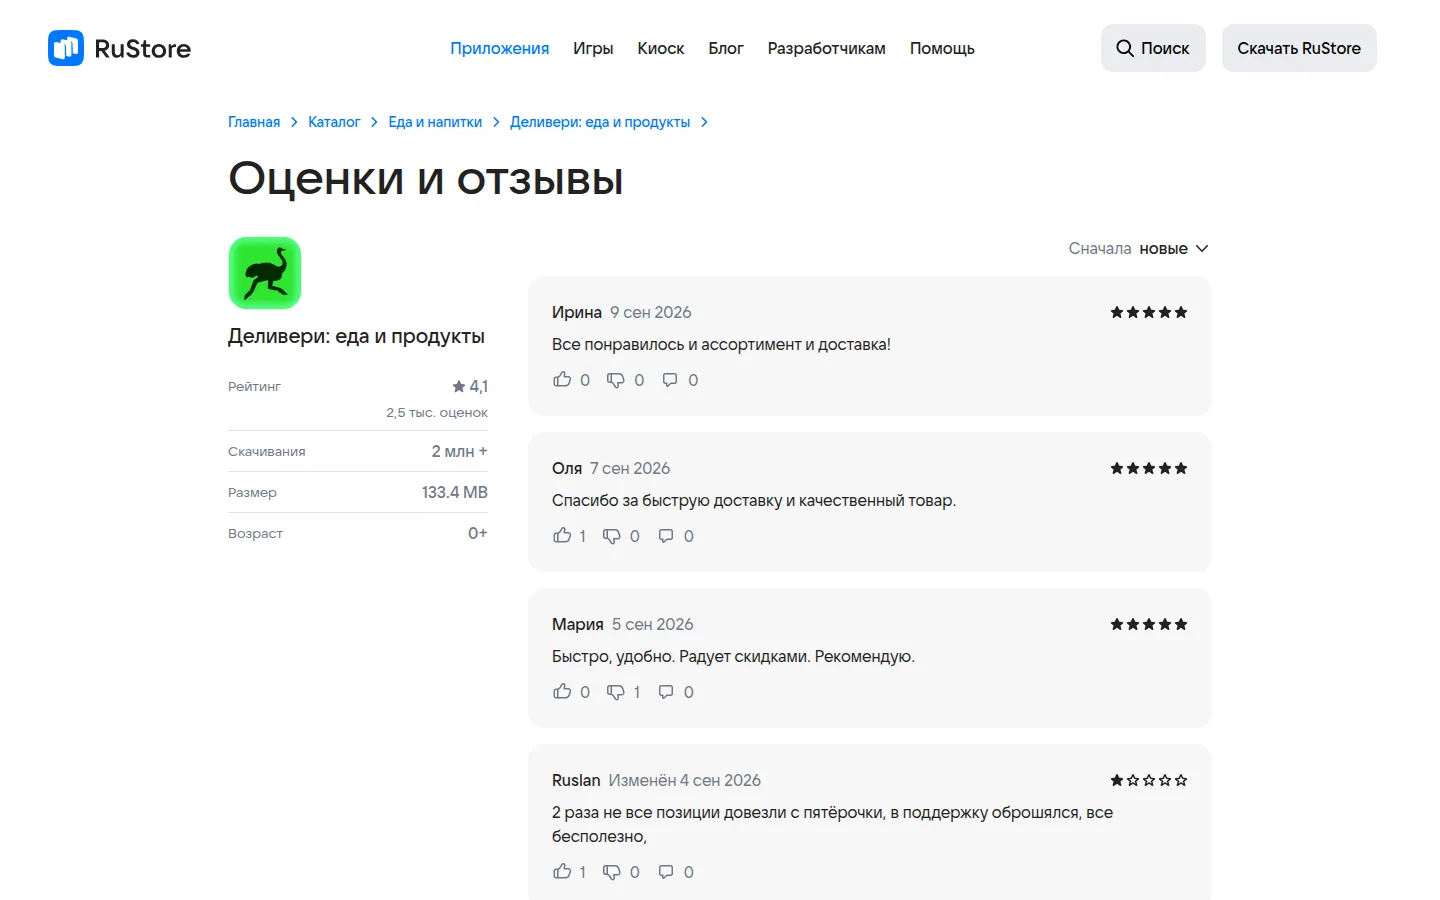Open the Приложения menu item
This screenshot has width=1440, height=900.
click(499, 48)
